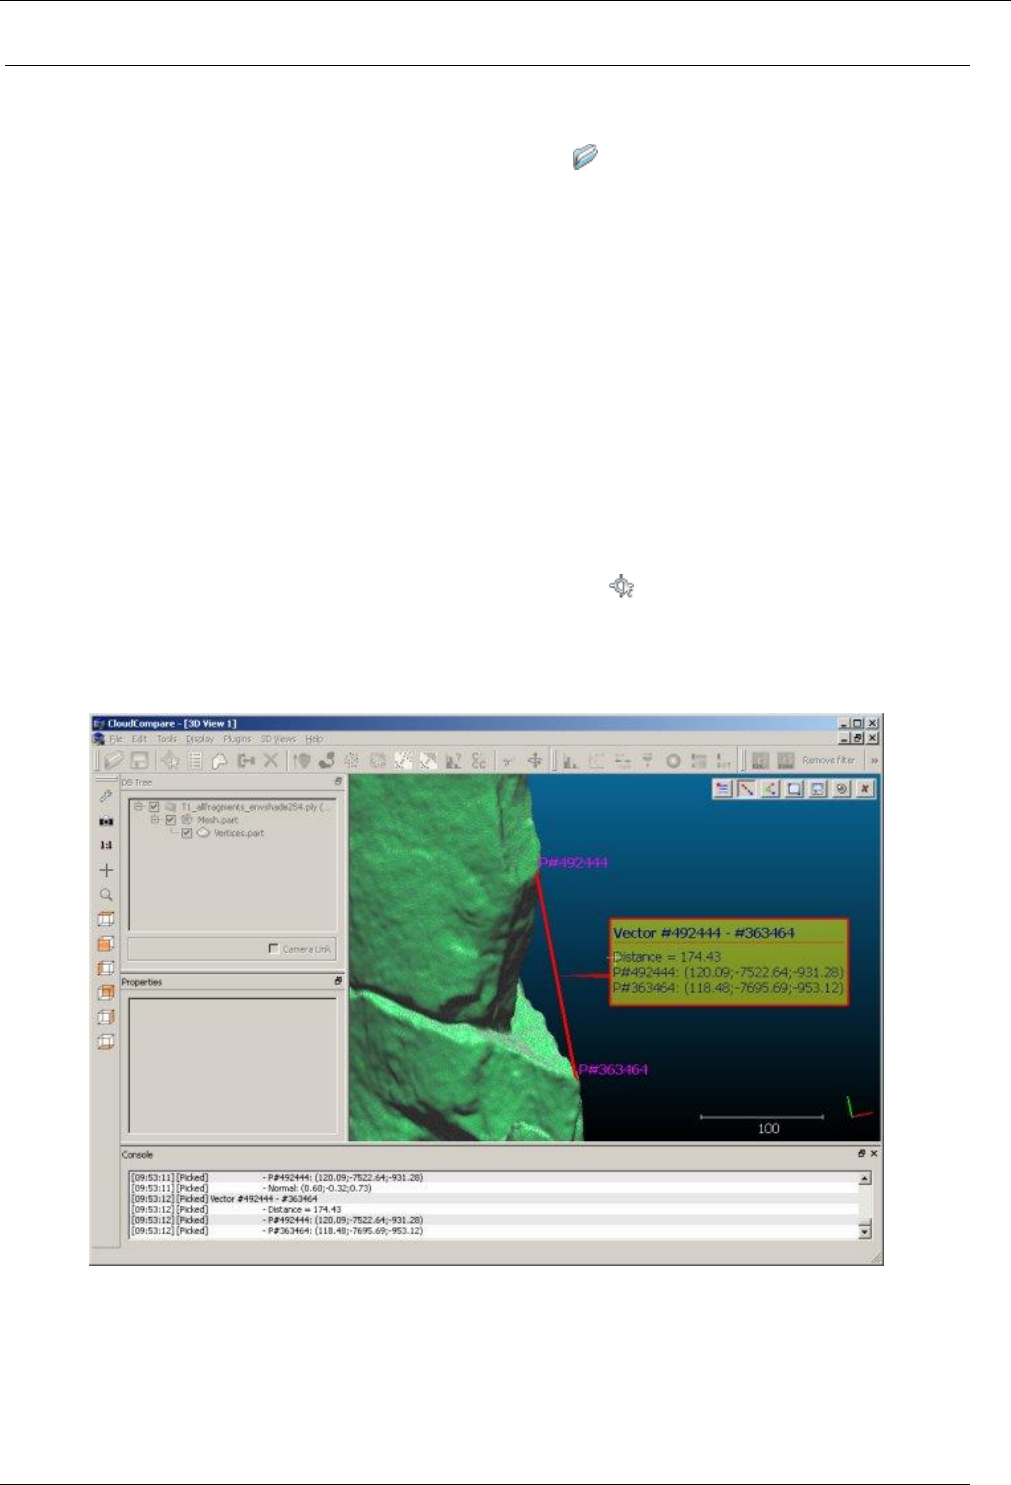The width and height of the screenshot is (1011, 1485).
Task: Toggle checkbox for T1_allfragments .ply entry
Action: pyautogui.click(x=154, y=806)
